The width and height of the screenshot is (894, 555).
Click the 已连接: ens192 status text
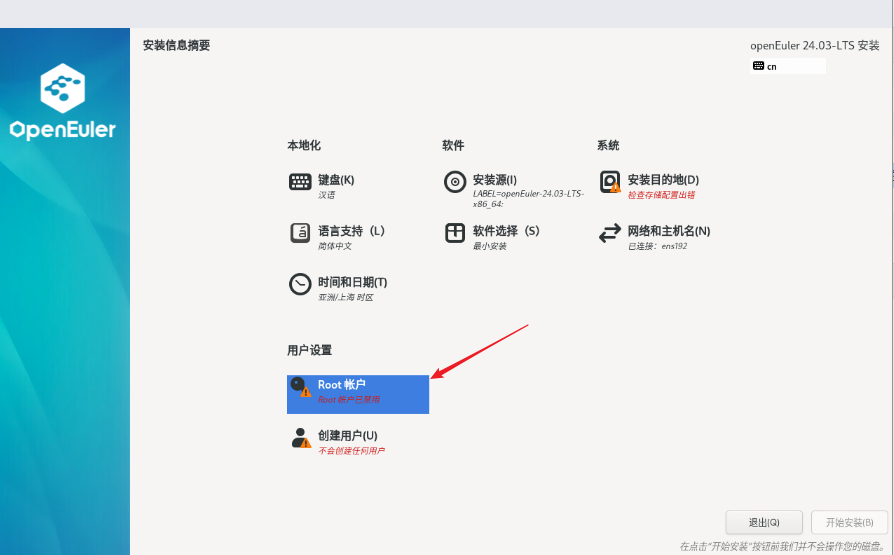657,246
